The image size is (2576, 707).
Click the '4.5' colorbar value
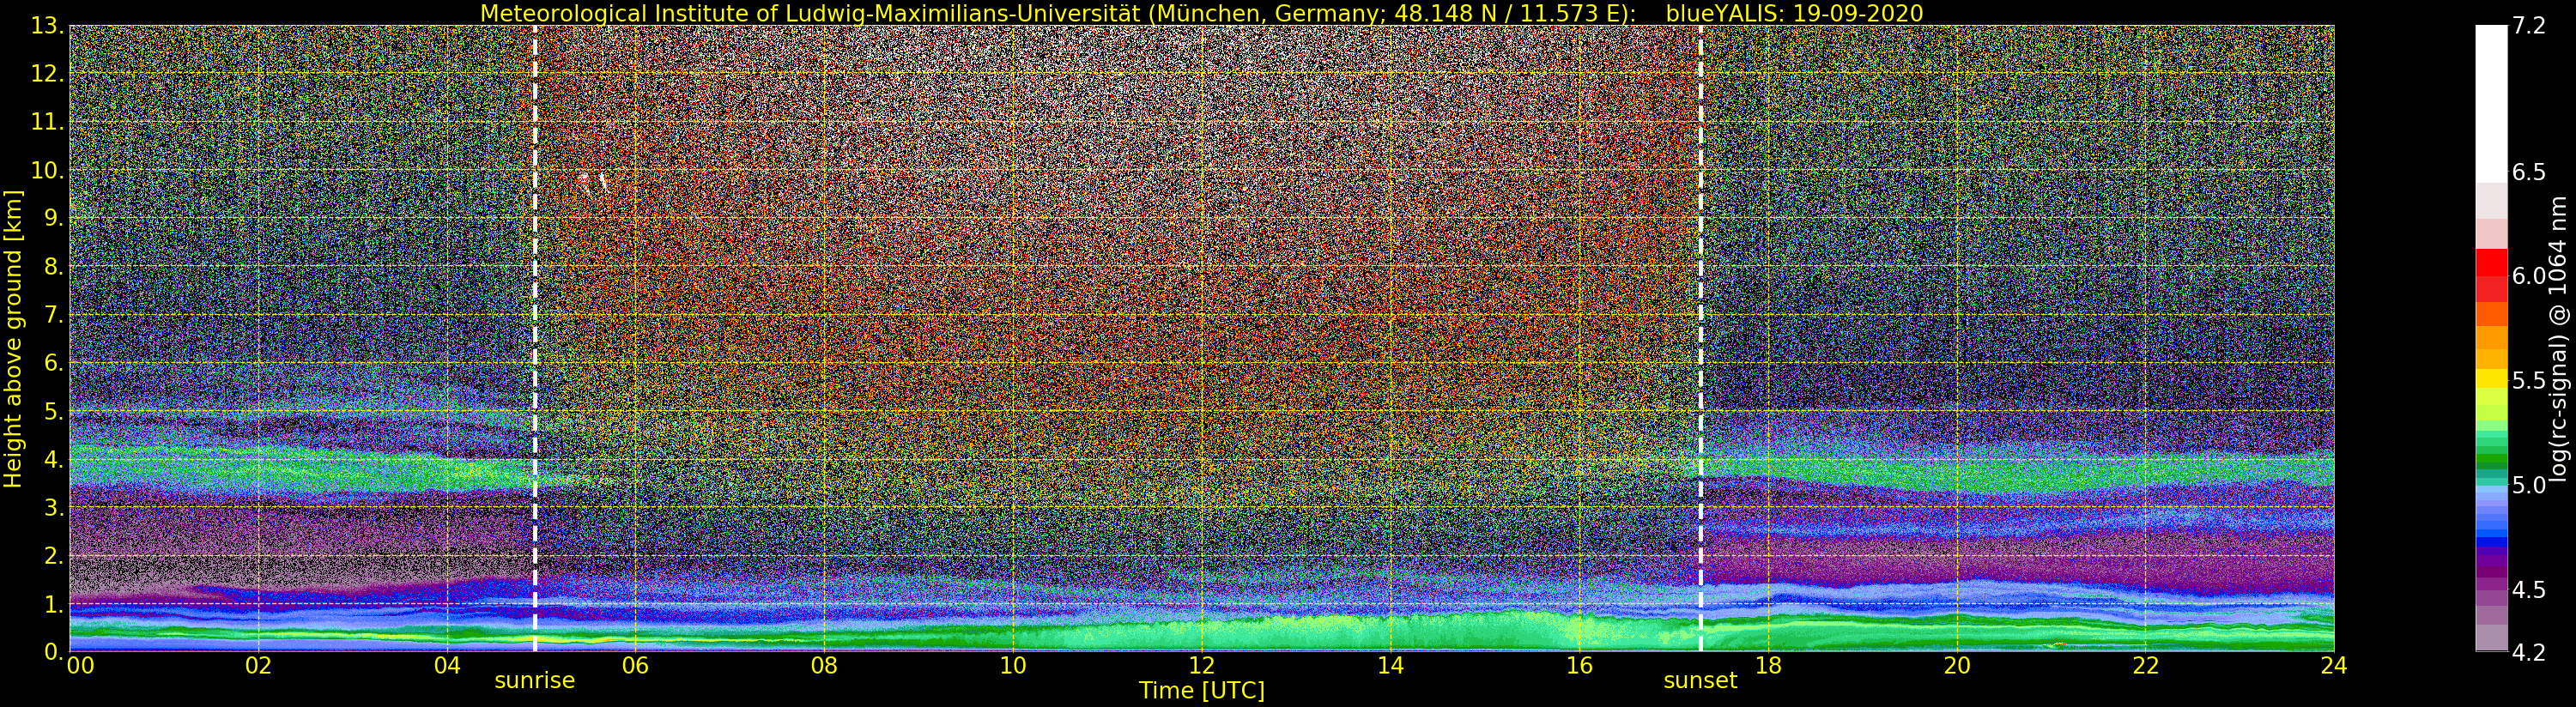tap(2529, 589)
